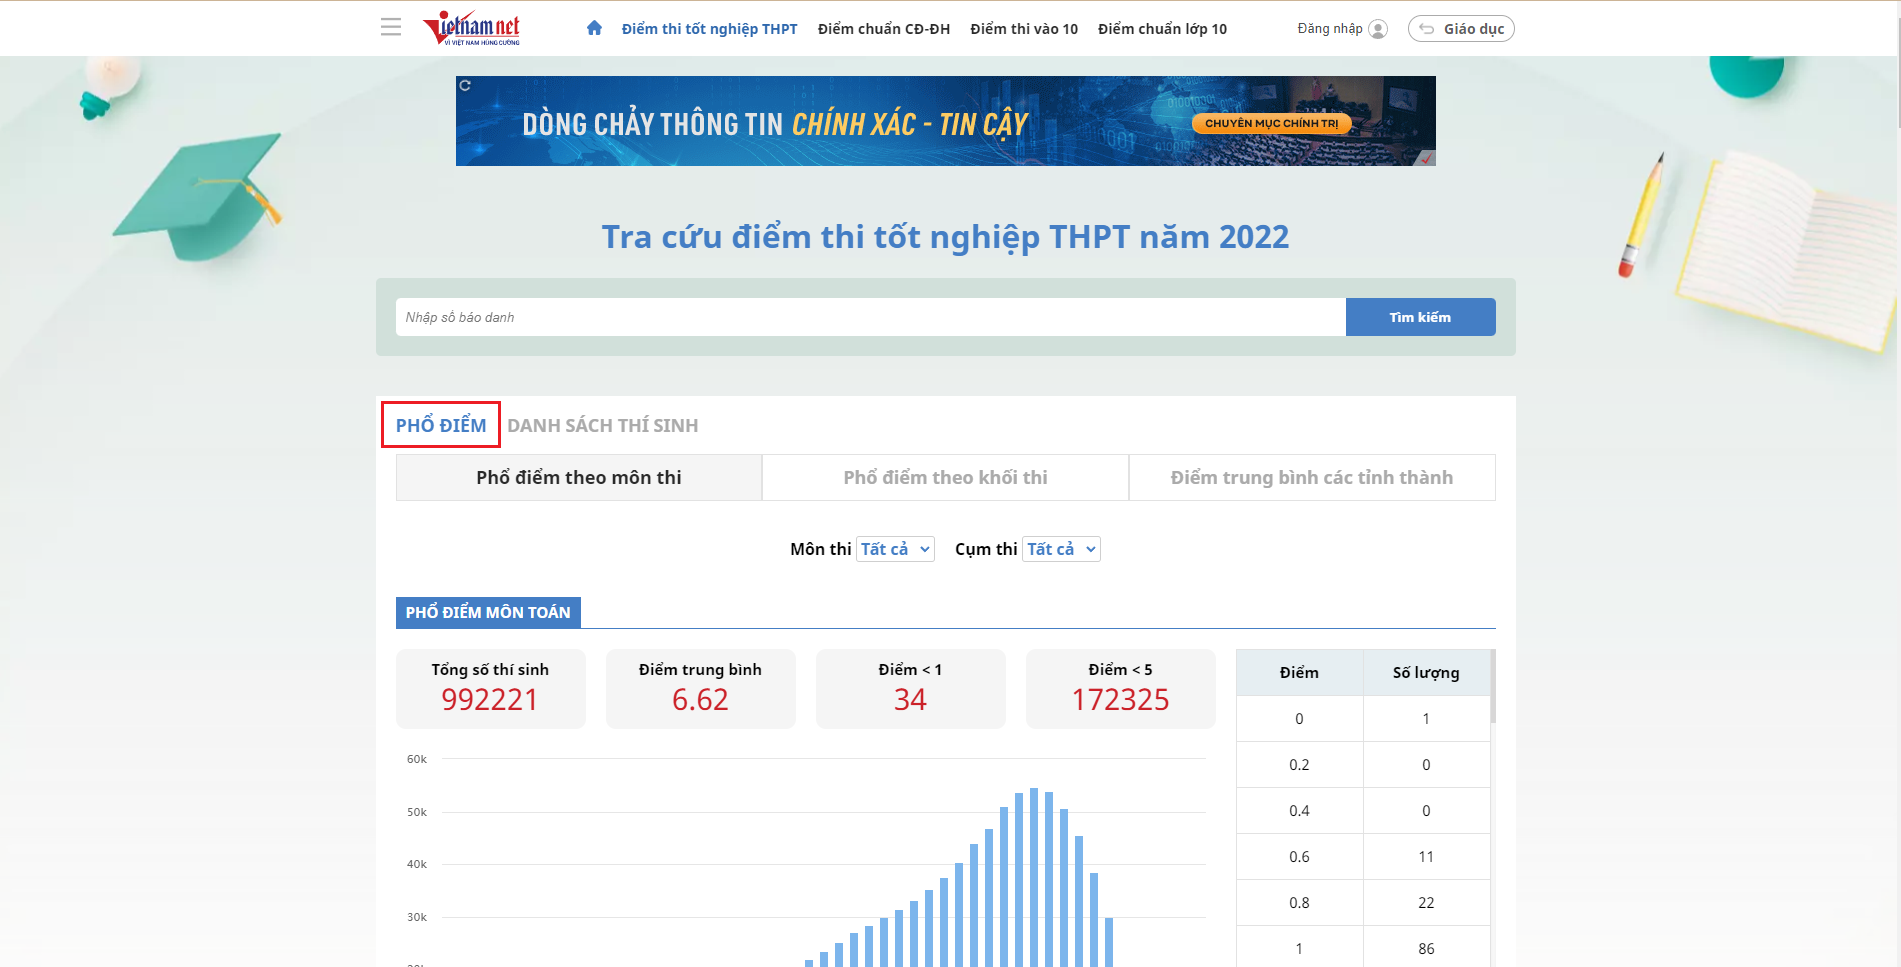This screenshot has height=967, width=1901.
Task: Navigate to Điểm thi vào 10
Action: click(x=1023, y=29)
